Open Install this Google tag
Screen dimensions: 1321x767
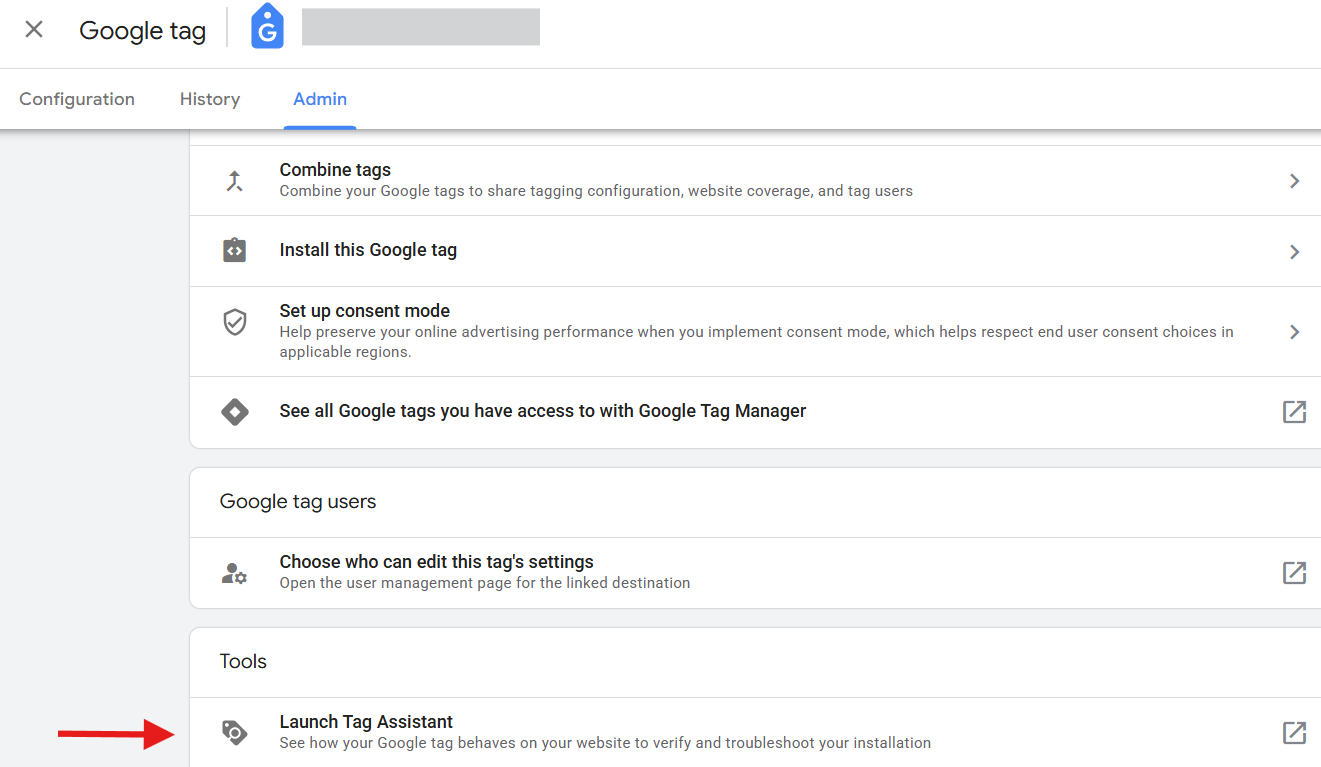(755, 251)
